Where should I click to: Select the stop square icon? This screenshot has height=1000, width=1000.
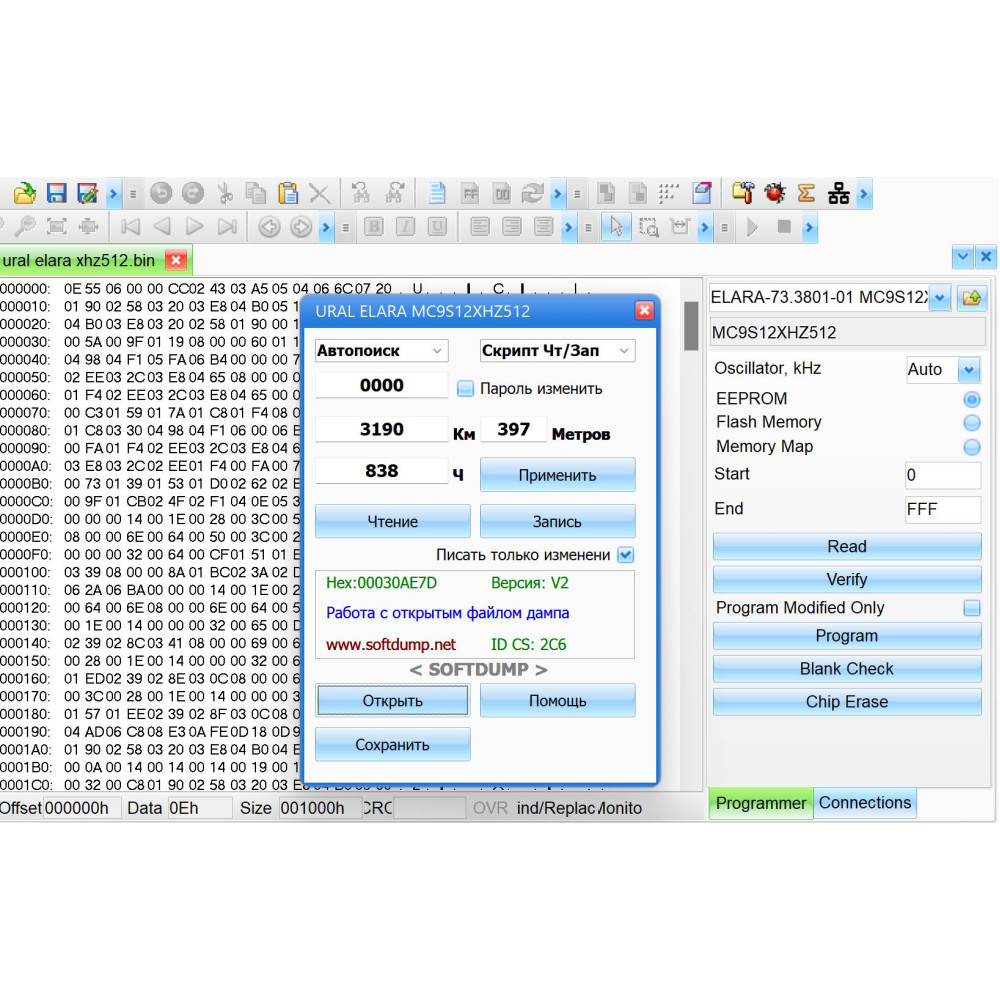click(x=784, y=226)
